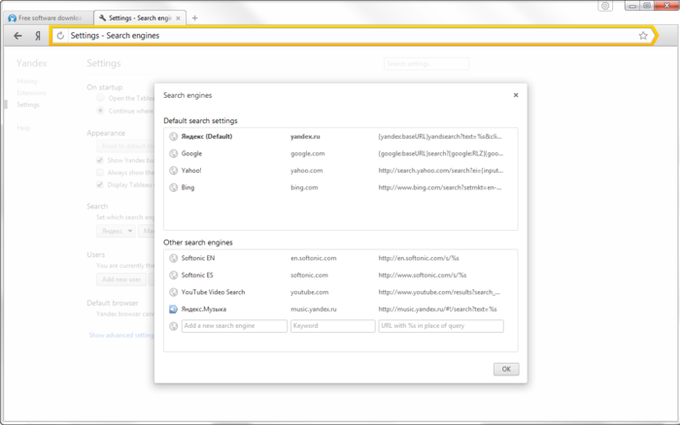Select the Softonic ES entry name
Image resolution: width=680 pixels, height=425 pixels.
[x=197, y=275]
